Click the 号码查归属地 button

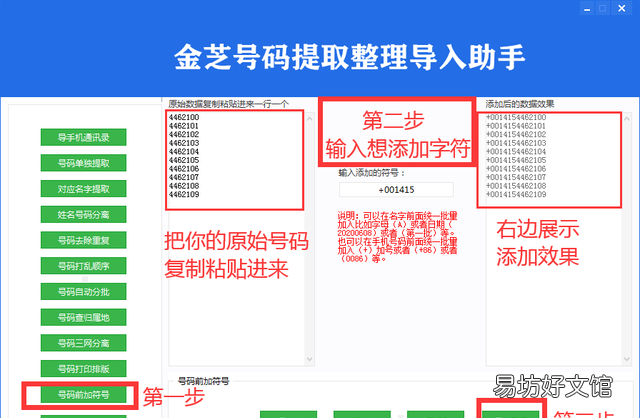[x=83, y=318]
